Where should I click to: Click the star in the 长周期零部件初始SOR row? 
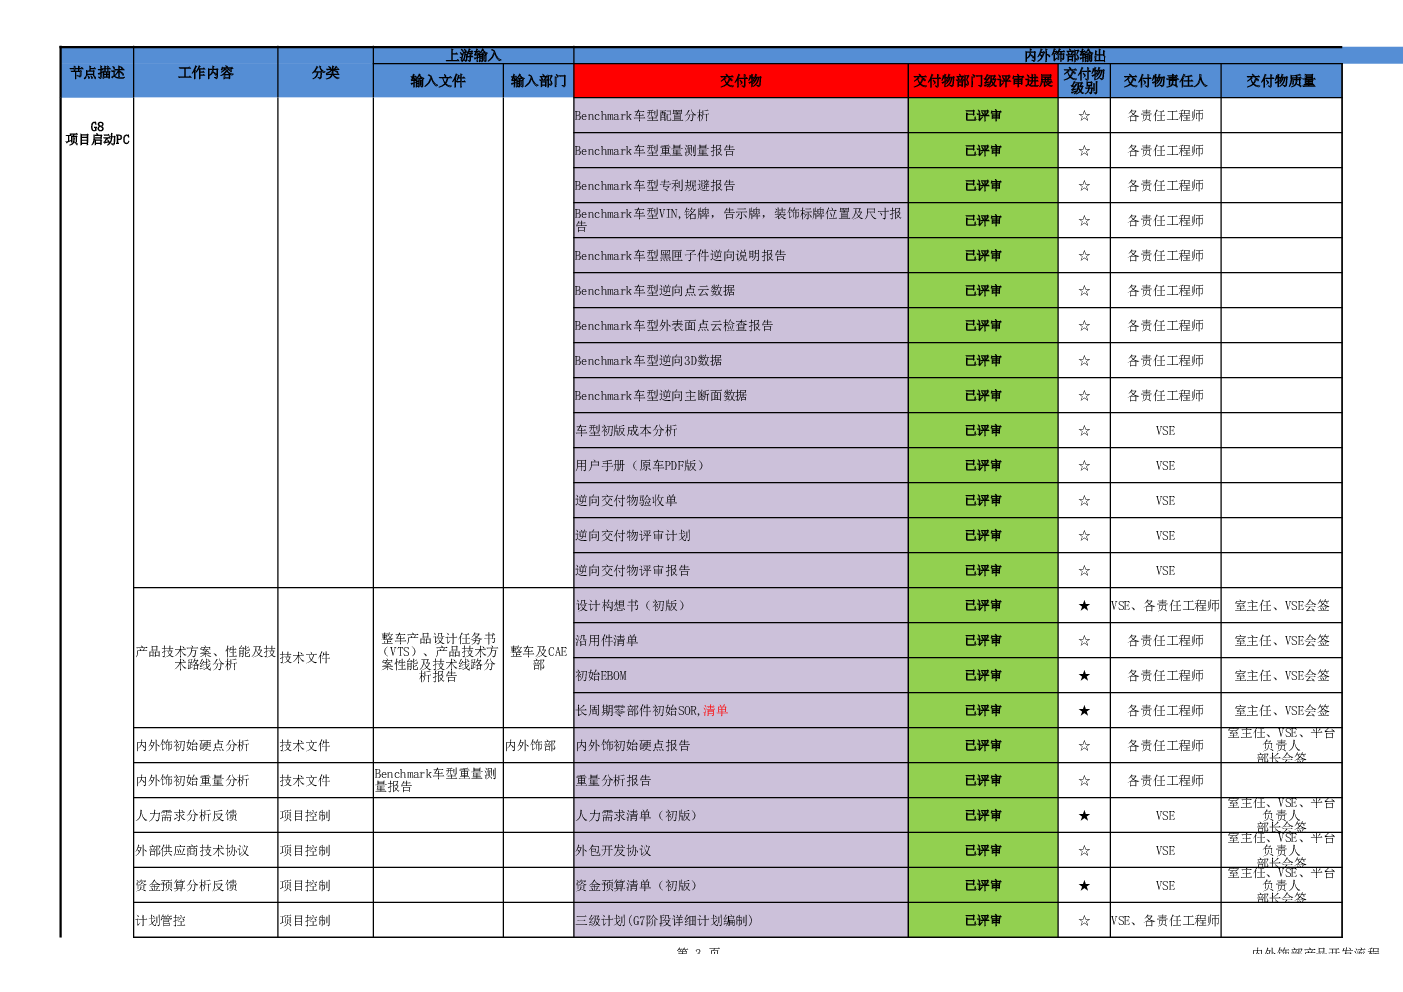pyautogui.click(x=1084, y=711)
